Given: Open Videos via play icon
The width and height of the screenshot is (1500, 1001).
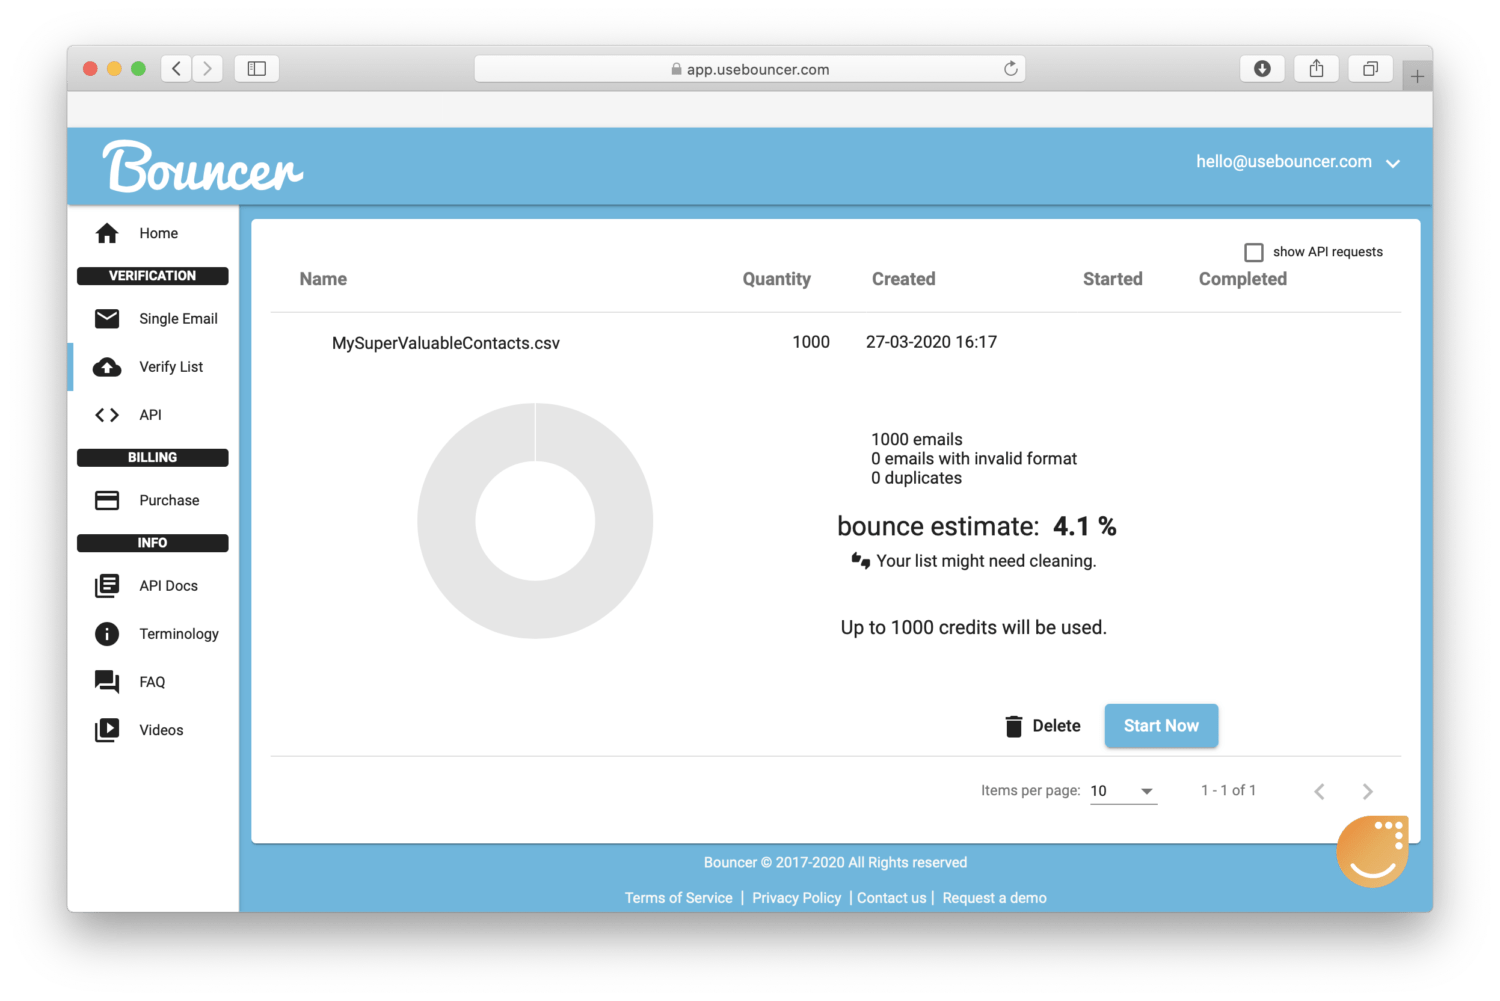Looking at the screenshot, I should 107,729.
